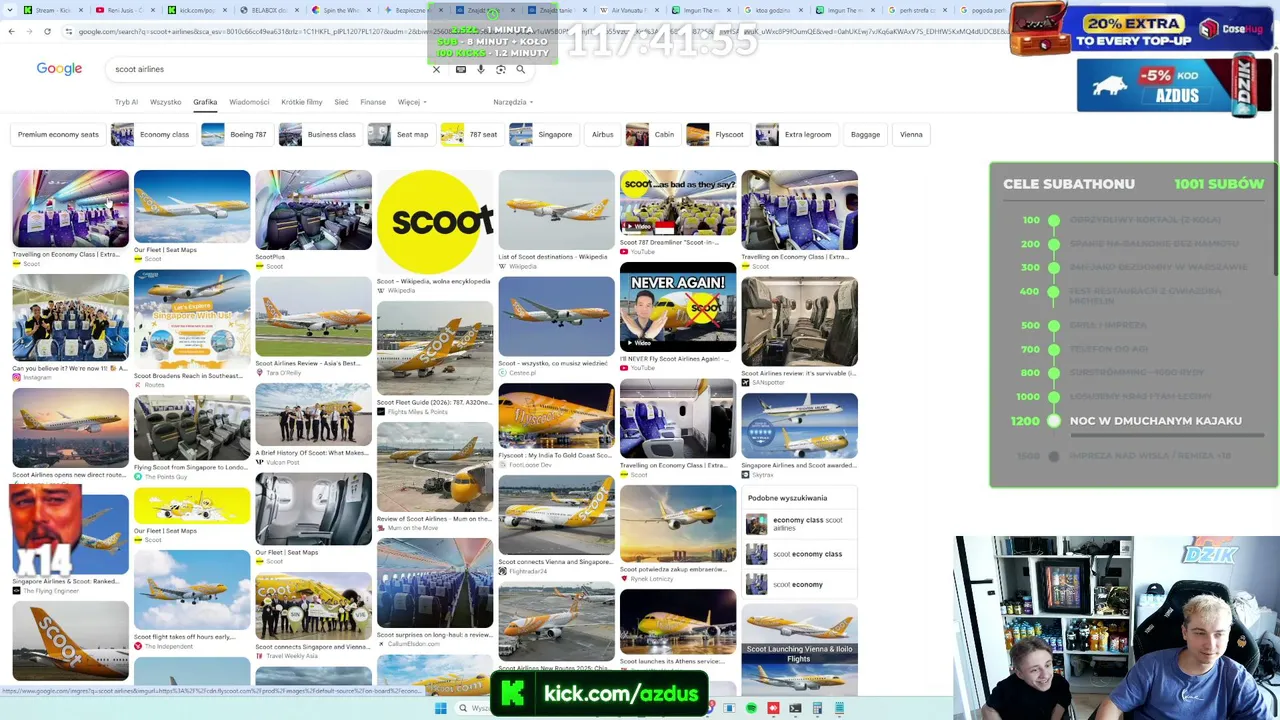Open the terminal icon in the taskbar

coord(795,708)
